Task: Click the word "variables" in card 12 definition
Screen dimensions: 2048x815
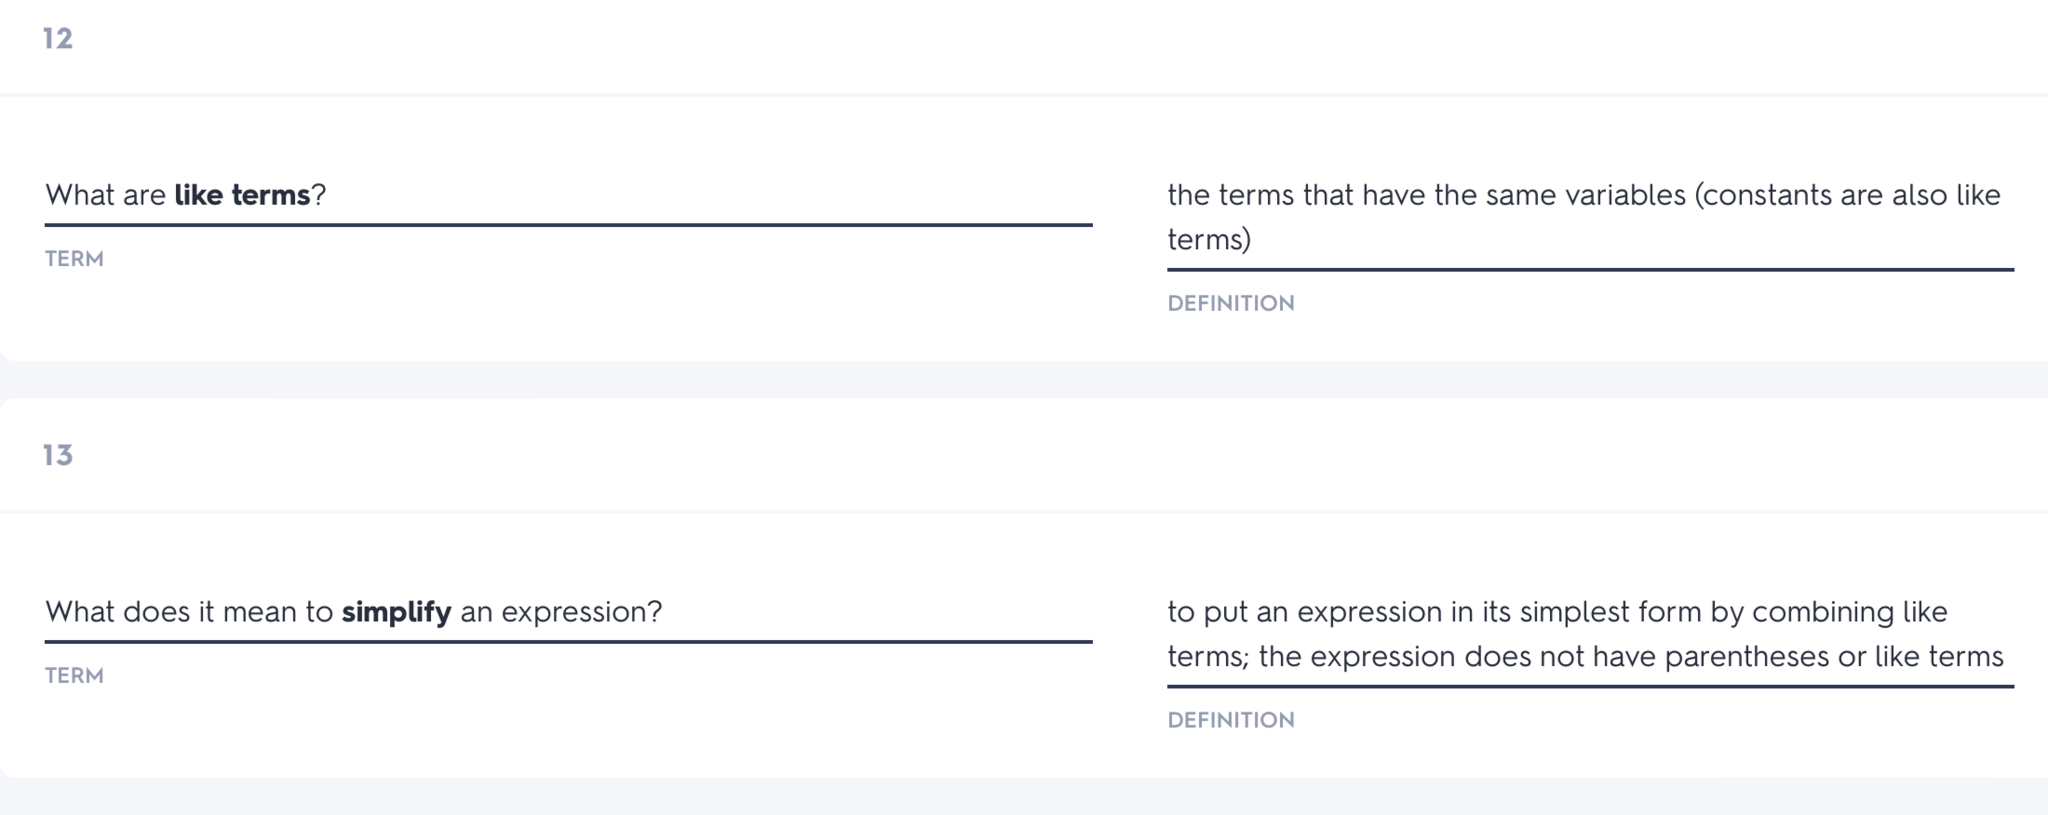Action: click(x=1625, y=195)
